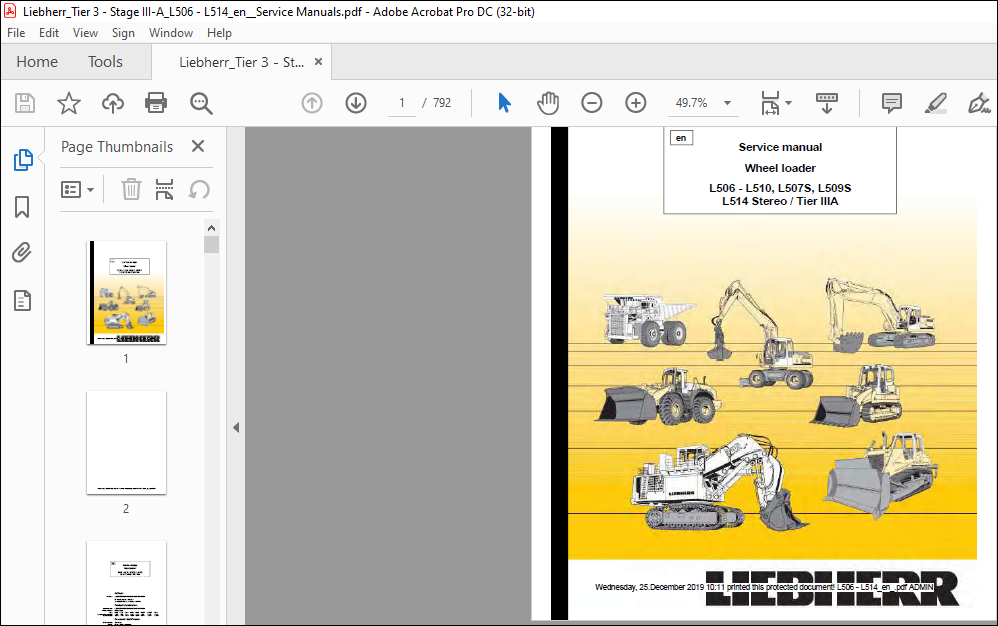
Task: Click the 'Service manual' title text
Action: point(780,147)
